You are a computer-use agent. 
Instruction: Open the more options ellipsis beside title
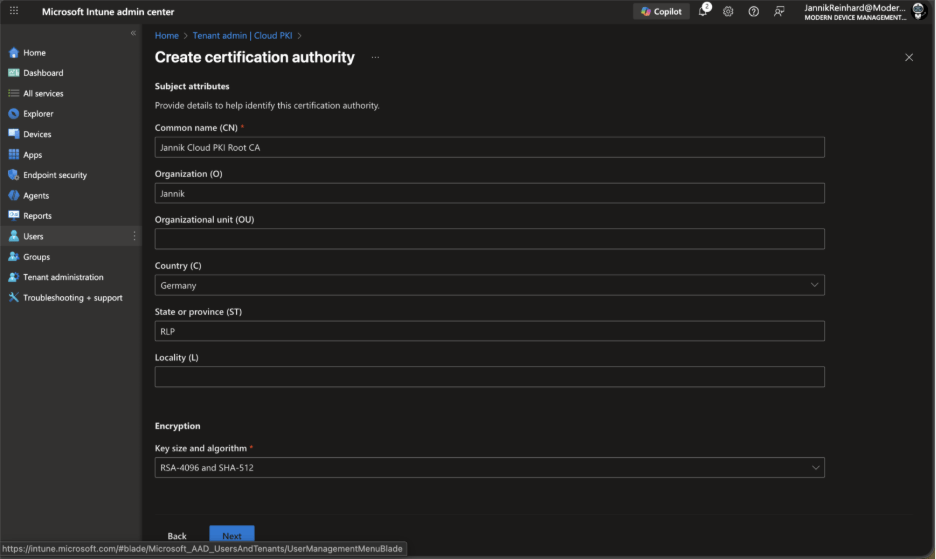pyautogui.click(x=375, y=58)
